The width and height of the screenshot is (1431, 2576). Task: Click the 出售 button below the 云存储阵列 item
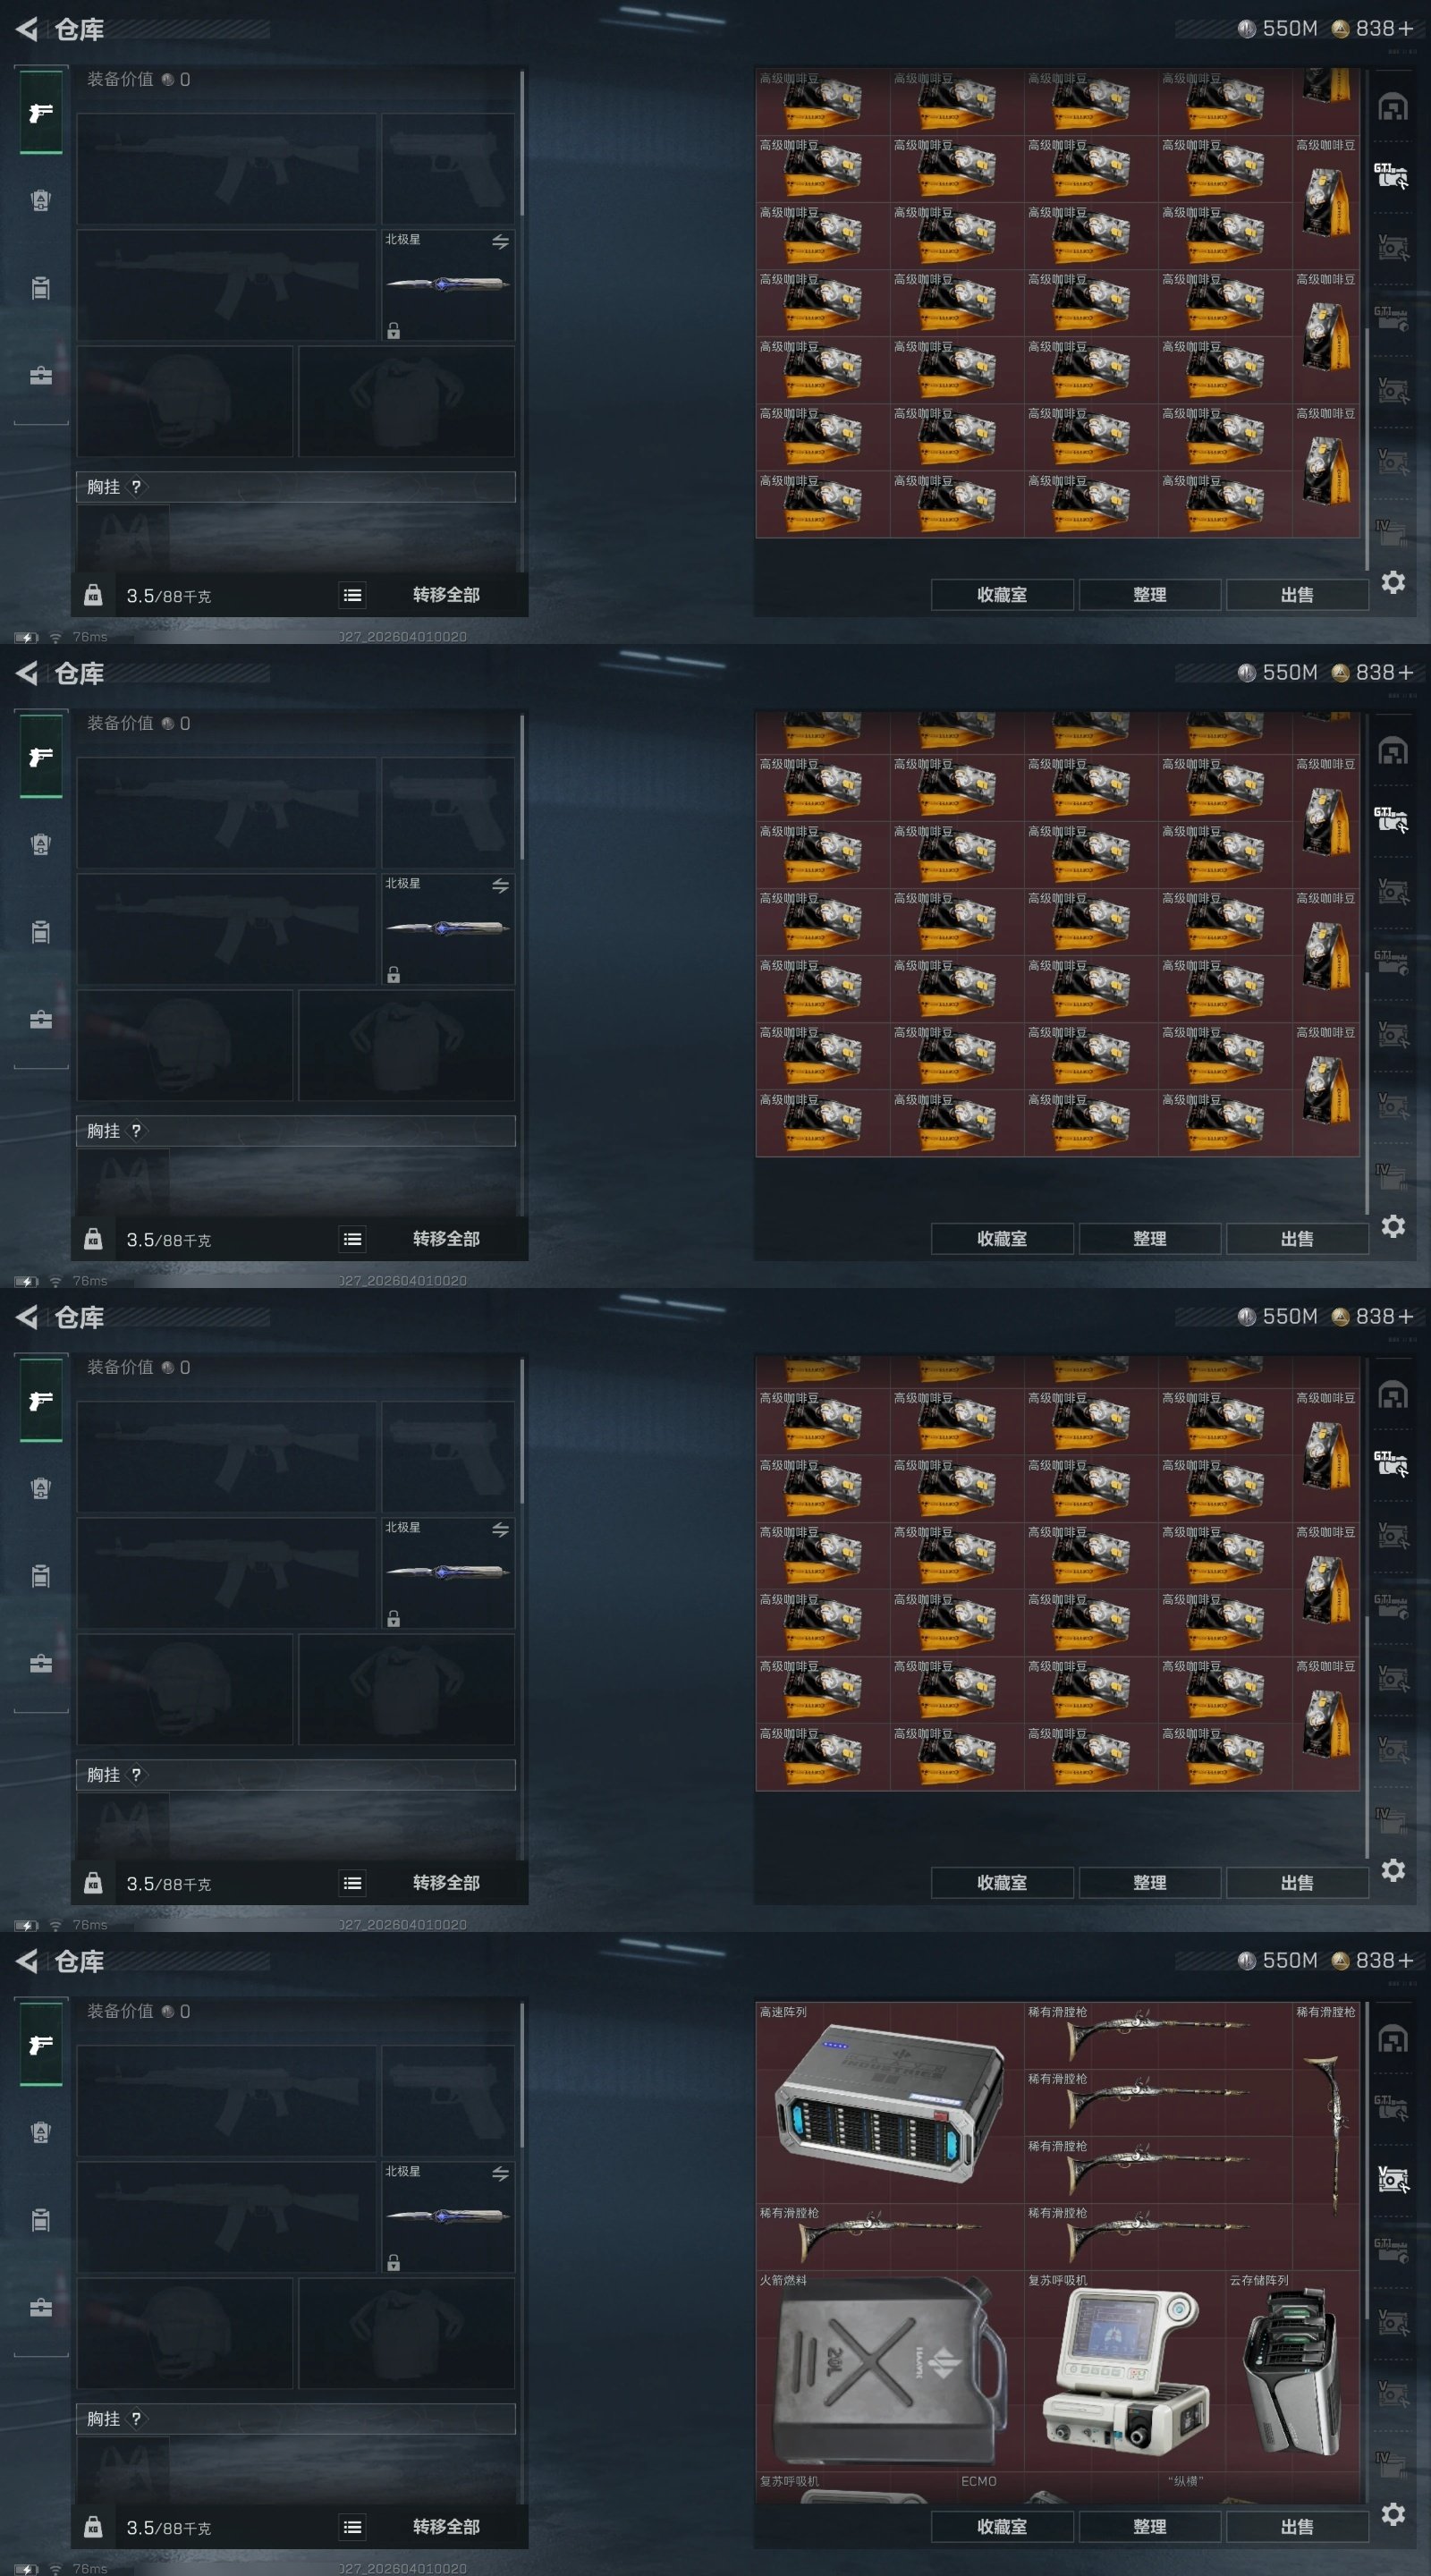pos(1297,2526)
